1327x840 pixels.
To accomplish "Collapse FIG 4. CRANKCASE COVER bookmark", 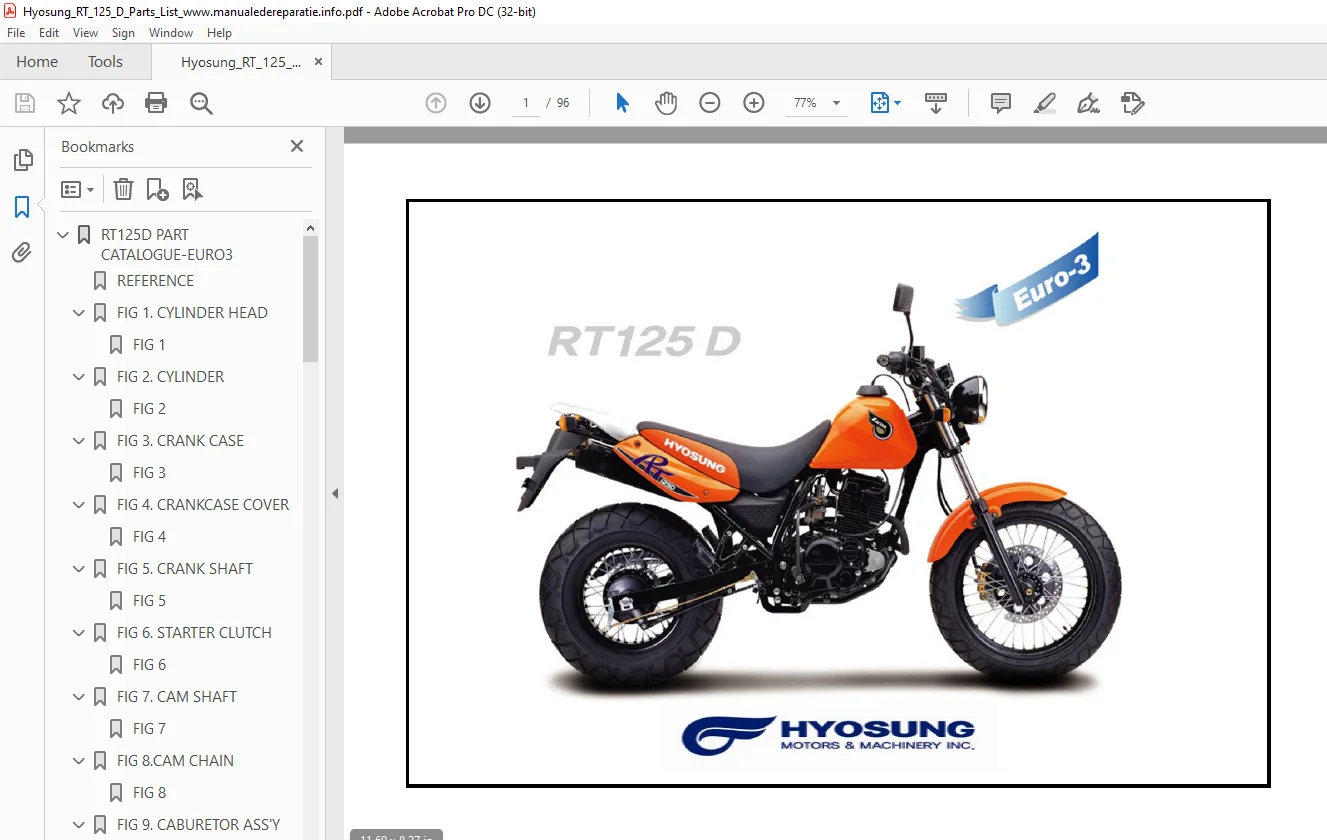I will tap(80, 505).
